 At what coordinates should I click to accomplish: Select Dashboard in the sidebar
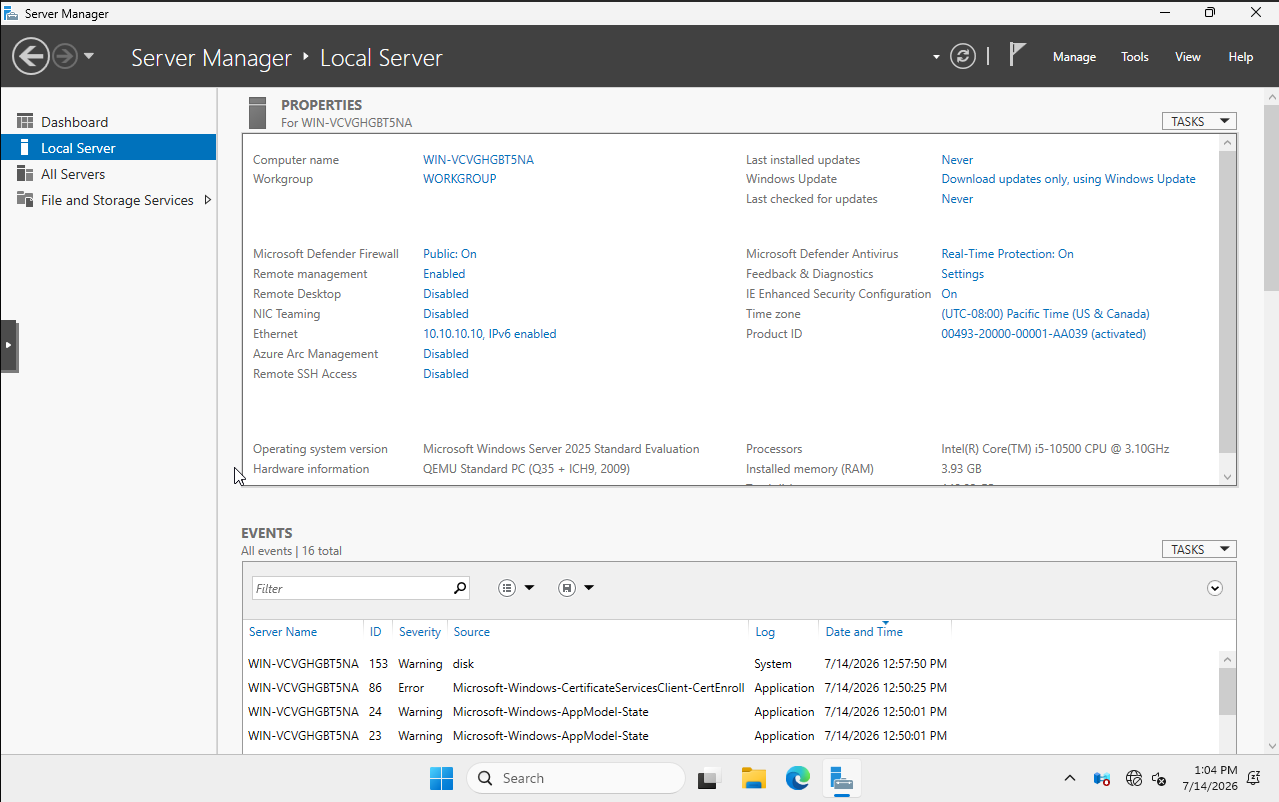point(108,122)
